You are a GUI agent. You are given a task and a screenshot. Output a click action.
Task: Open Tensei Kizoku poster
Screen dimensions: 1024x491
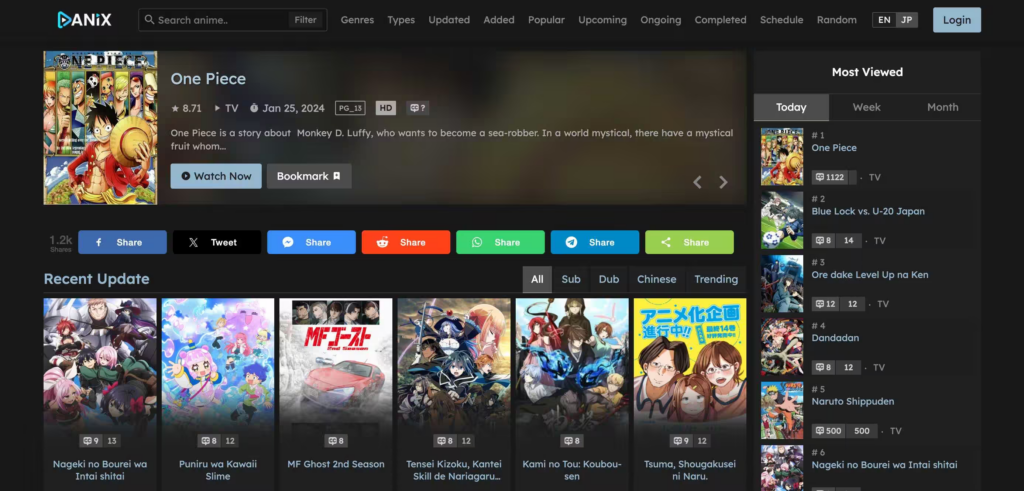coord(454,373)
